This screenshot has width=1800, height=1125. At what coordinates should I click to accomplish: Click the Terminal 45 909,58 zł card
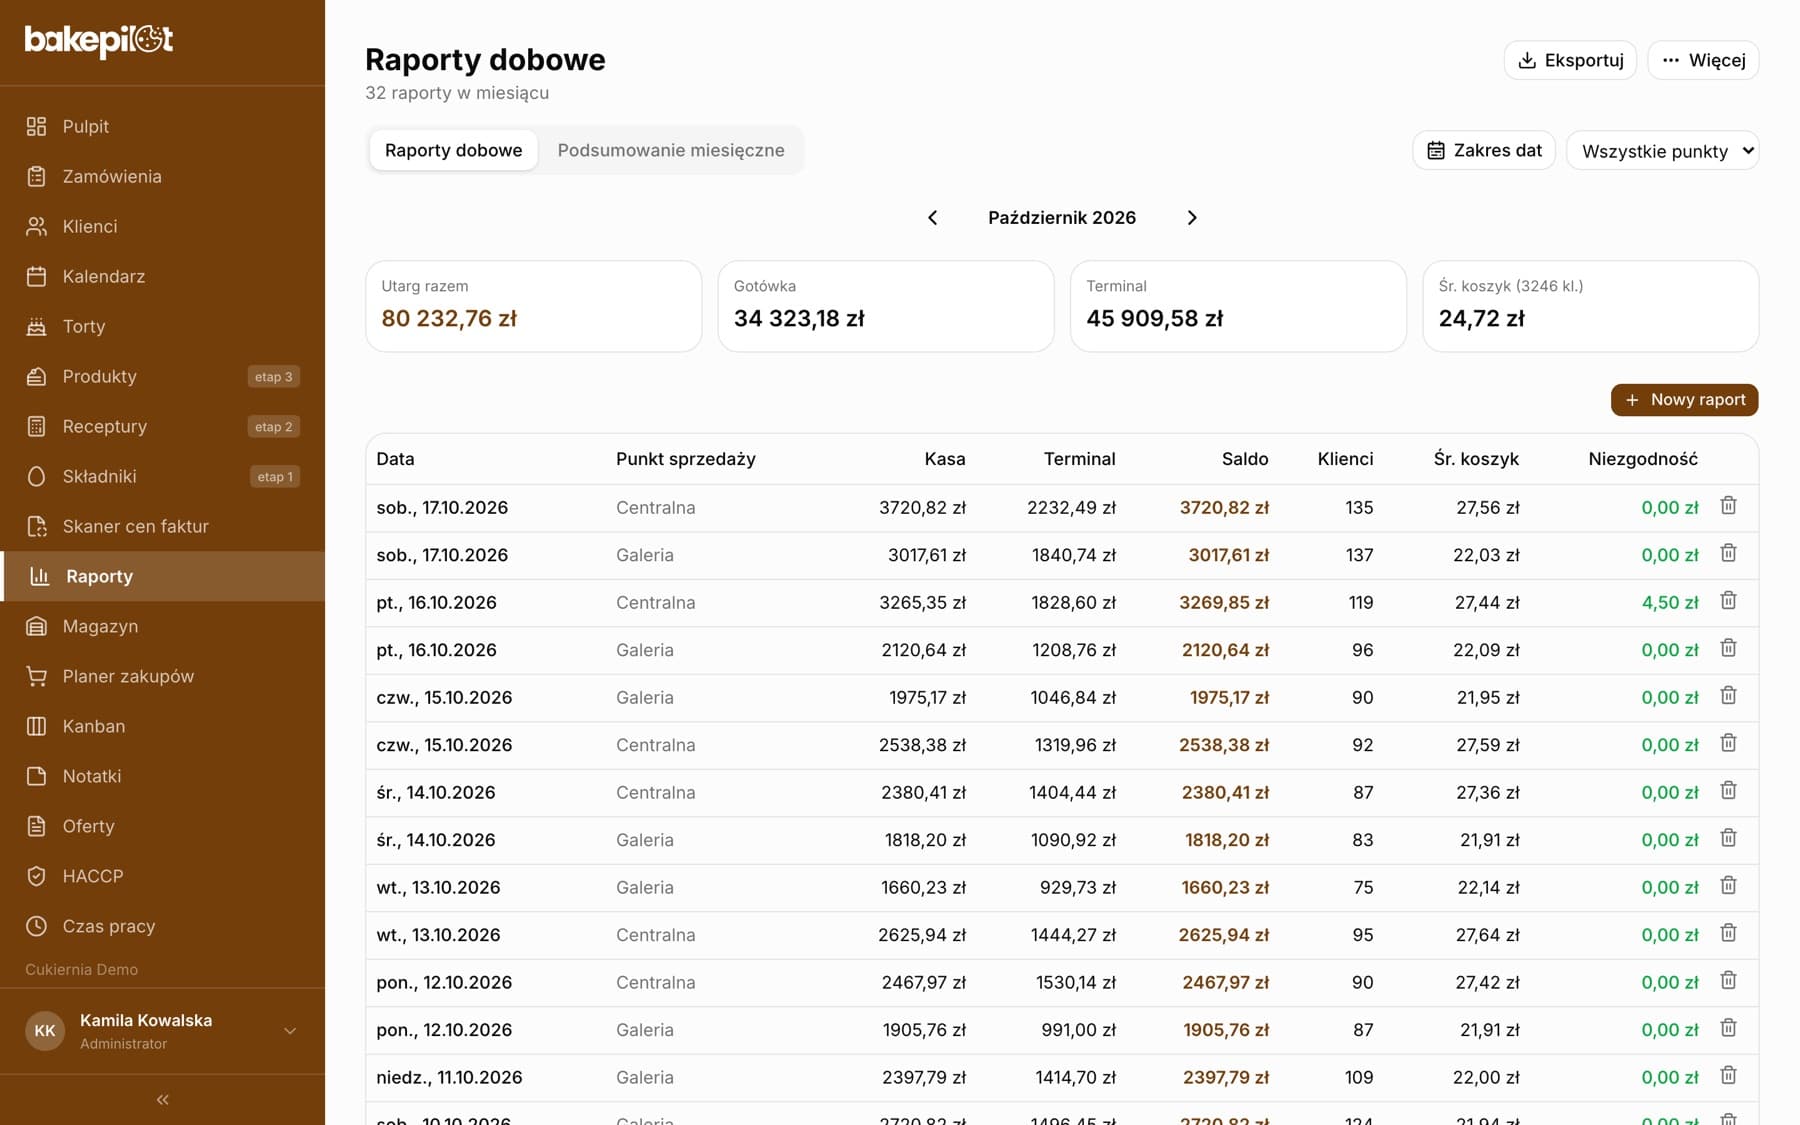1238,306
